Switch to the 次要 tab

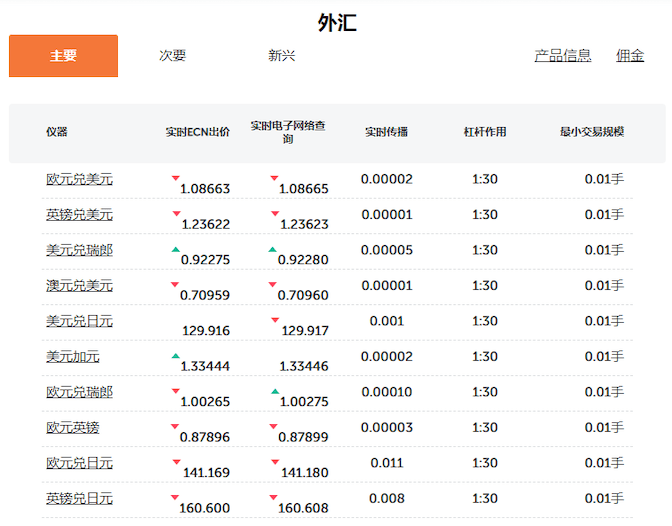click(172, 56)
